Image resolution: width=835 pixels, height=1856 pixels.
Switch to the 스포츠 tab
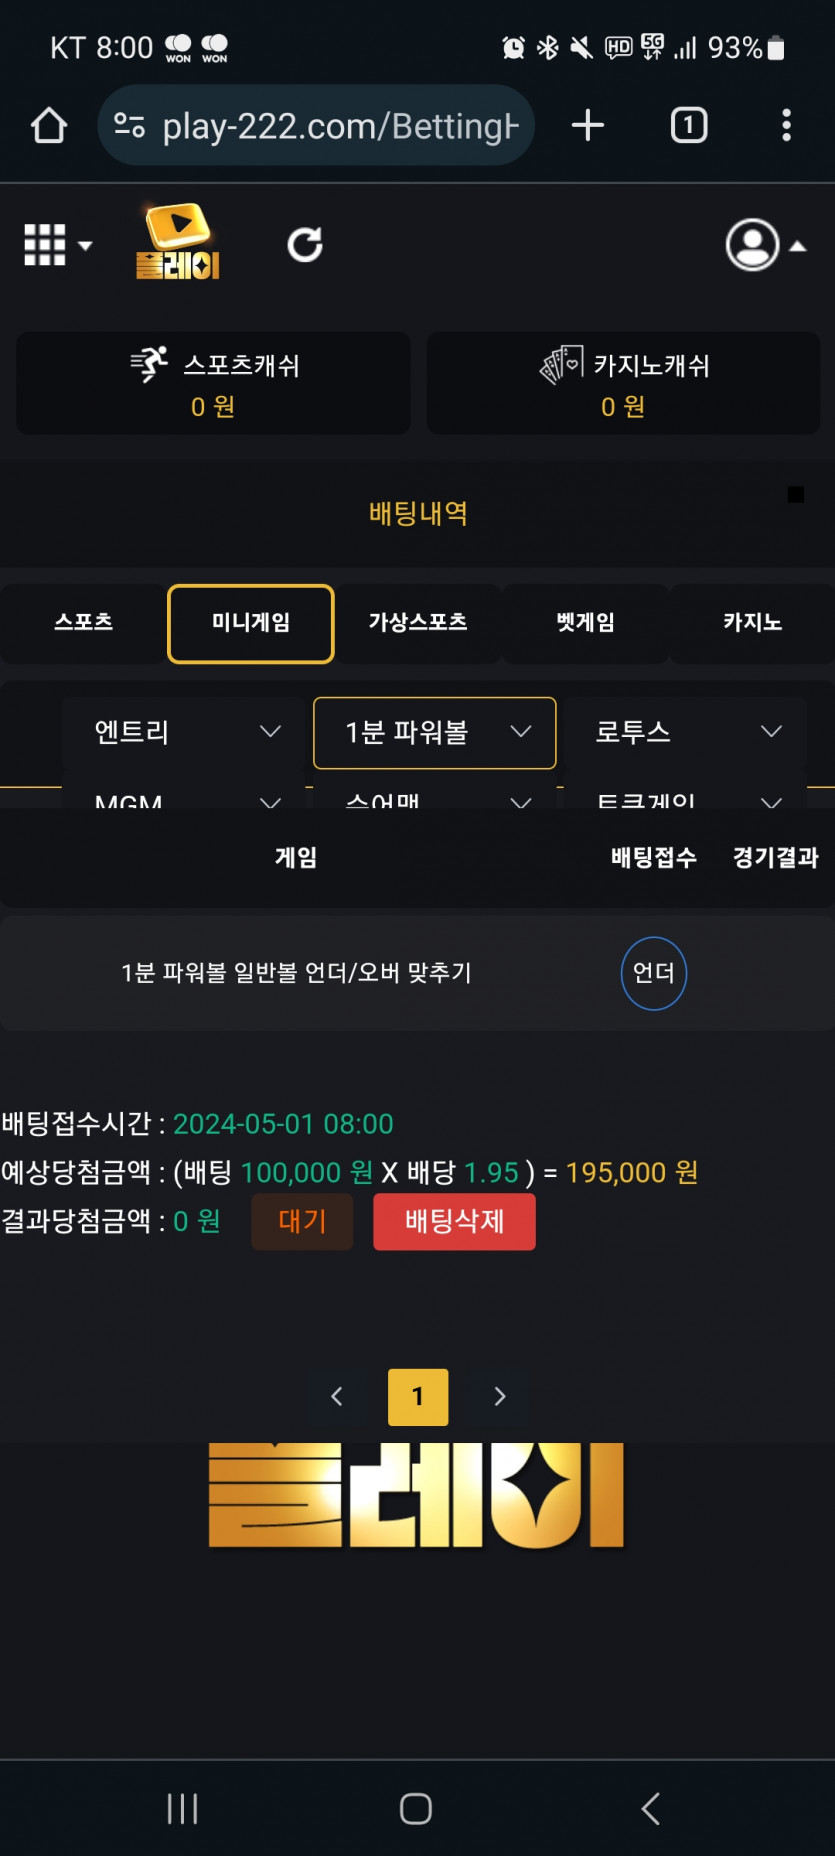pos(84,623)
